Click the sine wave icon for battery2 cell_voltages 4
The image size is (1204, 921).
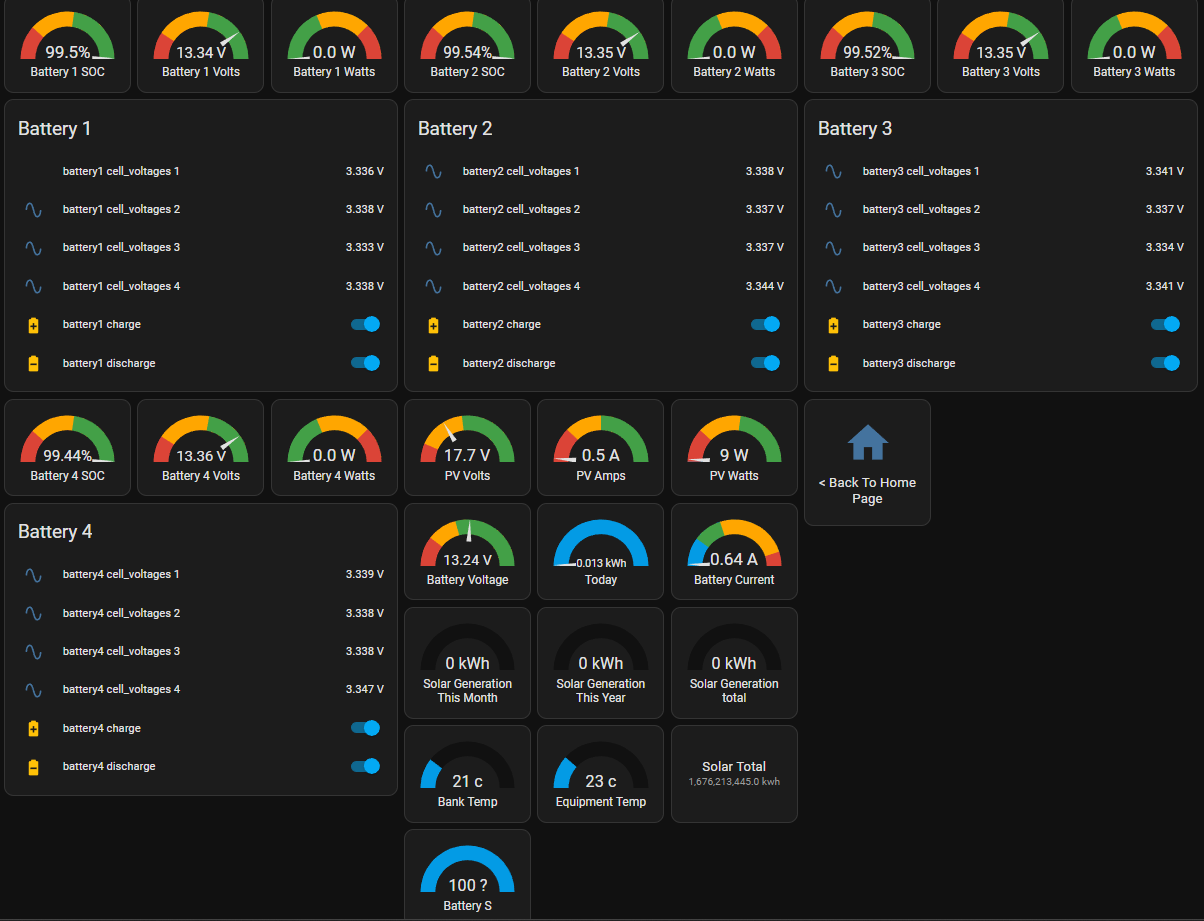(x=433, y=287)
